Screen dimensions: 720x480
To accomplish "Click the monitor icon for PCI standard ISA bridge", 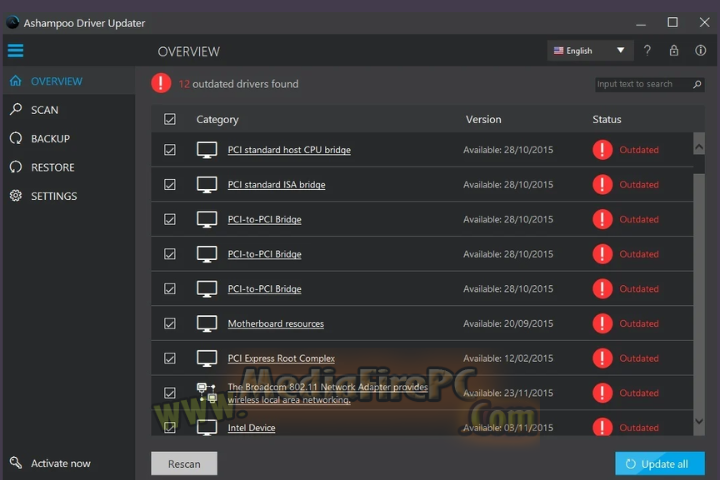I will 207,185.
